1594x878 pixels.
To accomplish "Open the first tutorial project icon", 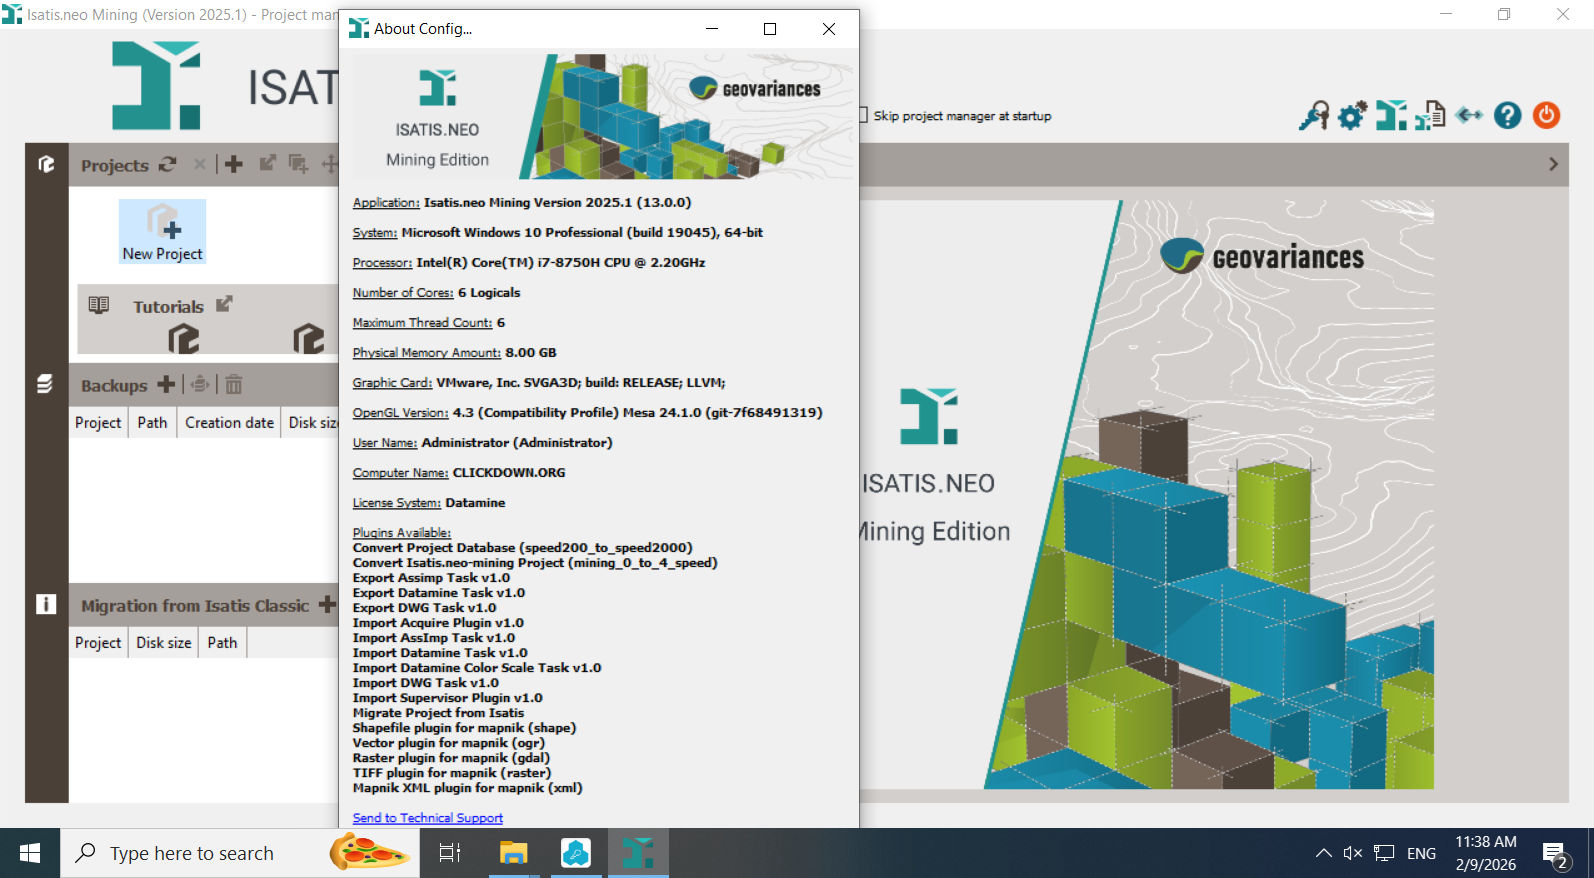I will click(x=184, y=338).
